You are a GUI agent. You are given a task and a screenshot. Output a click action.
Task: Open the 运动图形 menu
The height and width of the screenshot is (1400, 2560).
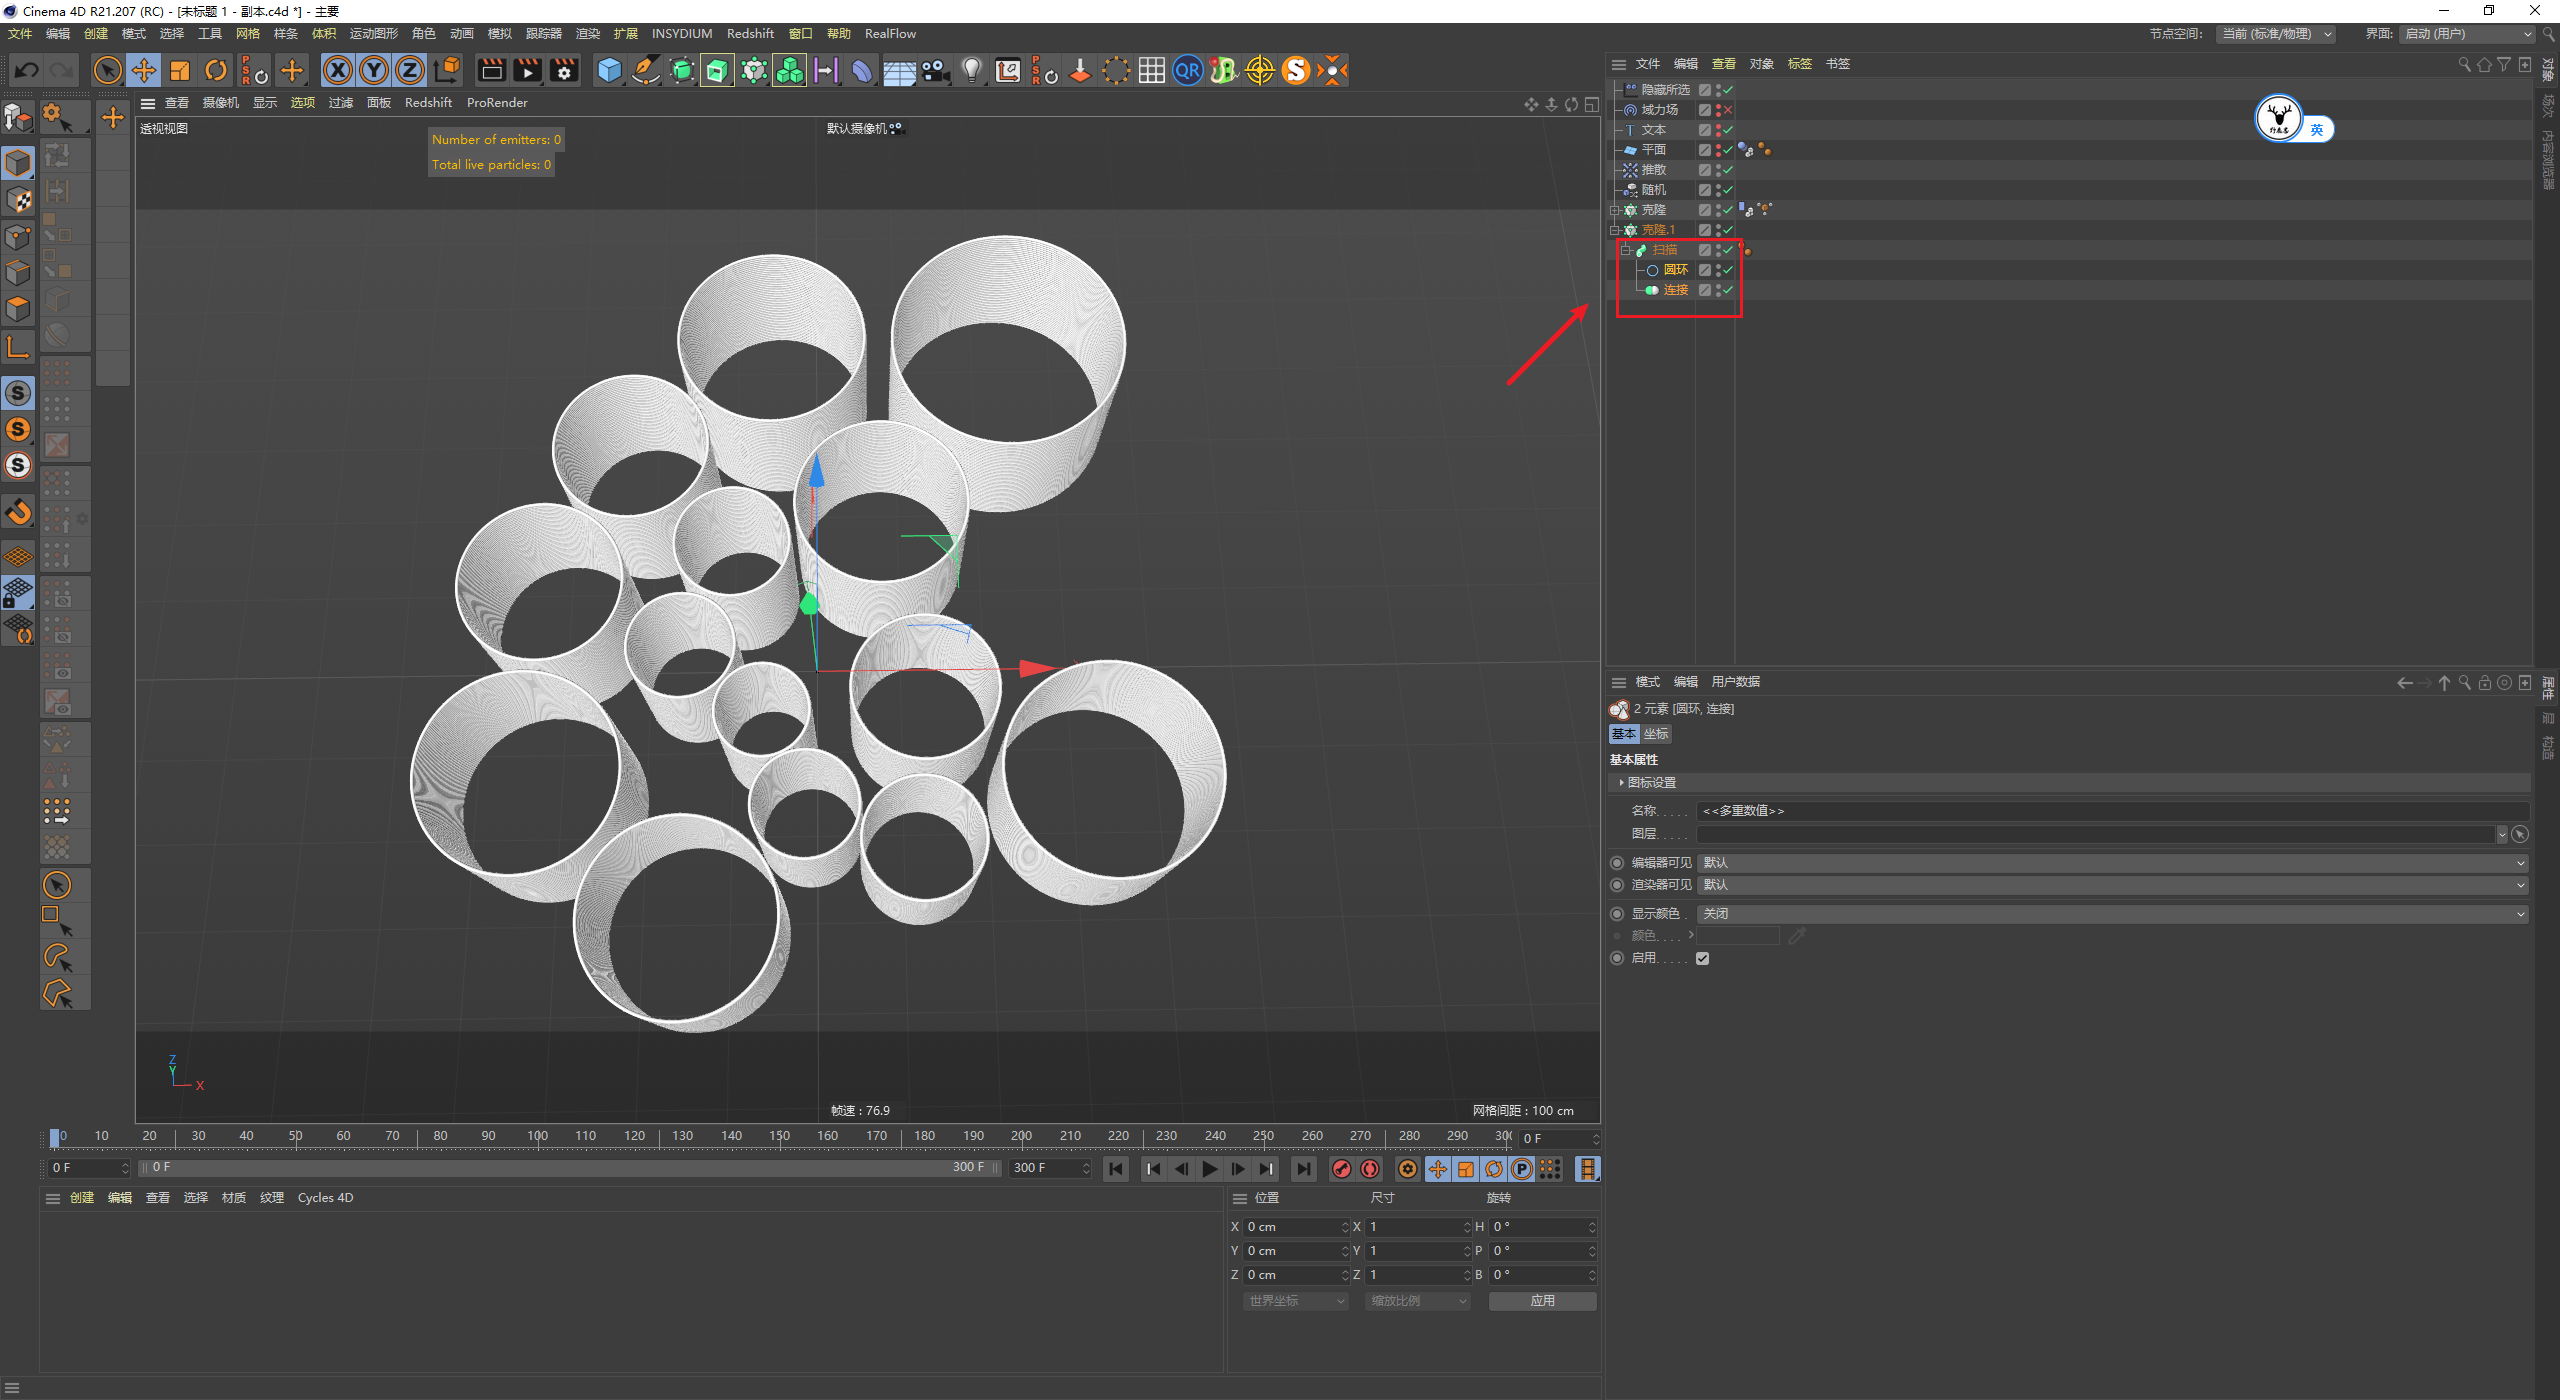point(373,34)
